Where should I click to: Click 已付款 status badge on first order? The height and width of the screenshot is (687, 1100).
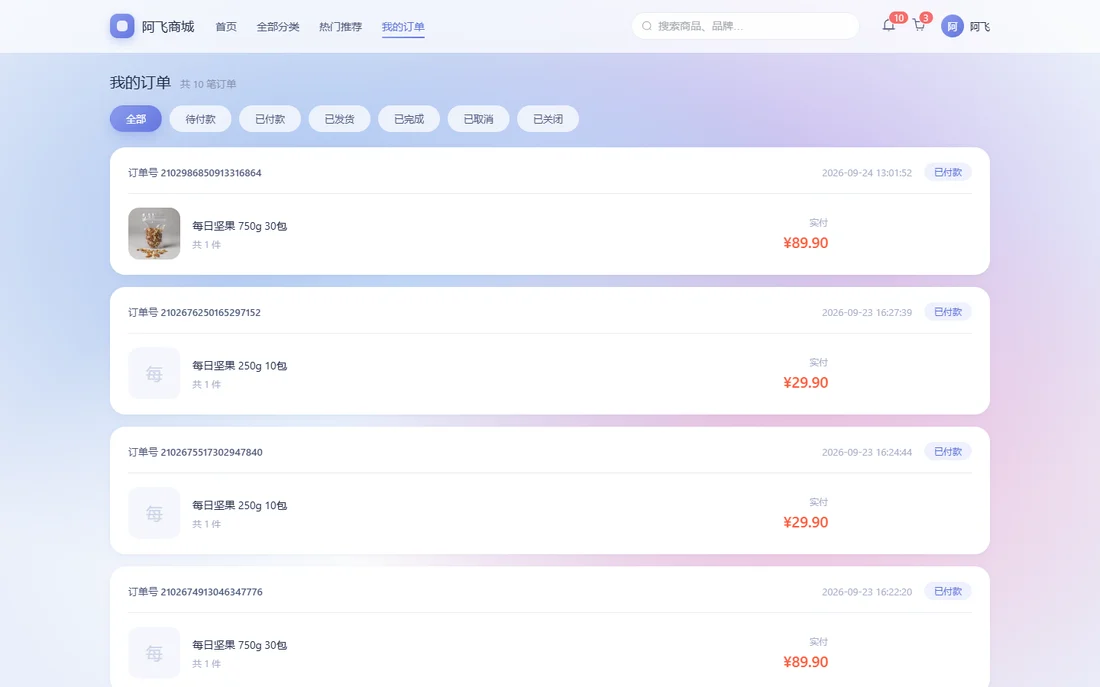pyautogui.click(x=948, y=172)
